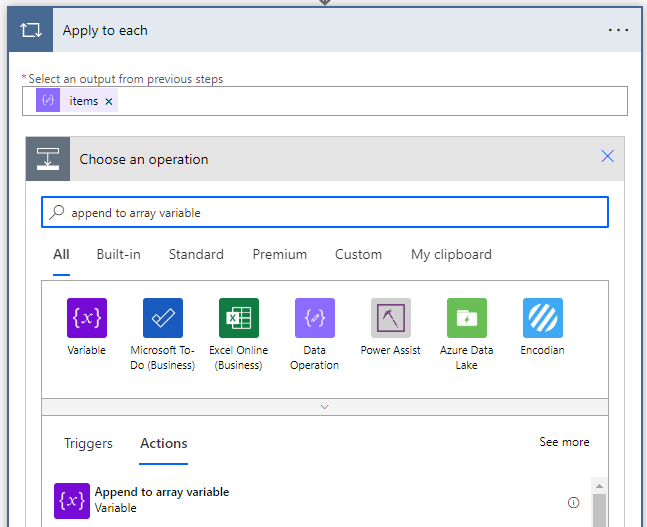Switch to the Built-in tab
The width and height of the screenshot is (647, 527).
click(118, 254)
